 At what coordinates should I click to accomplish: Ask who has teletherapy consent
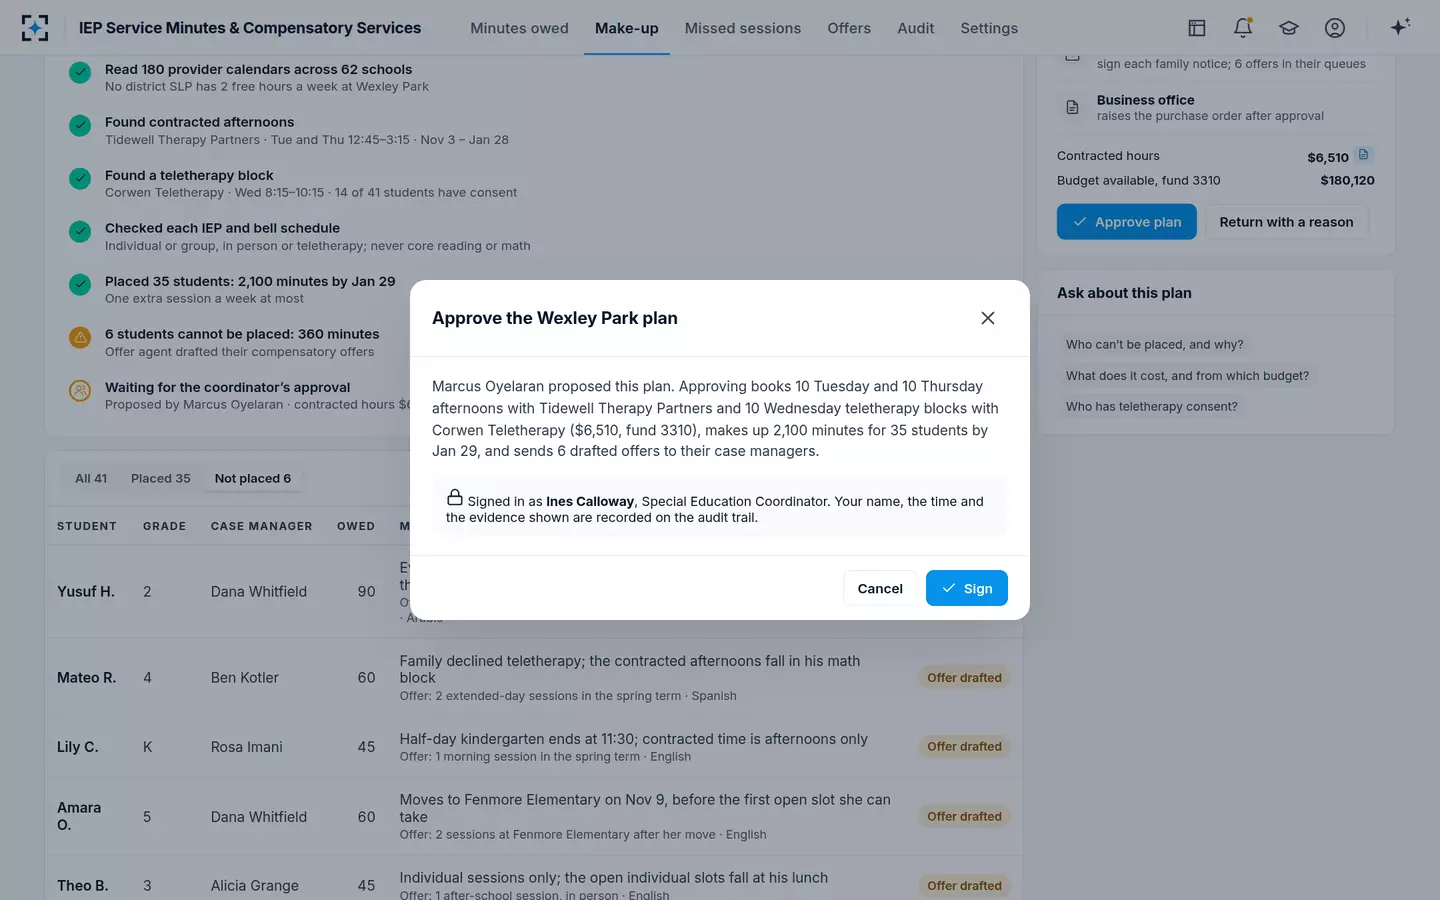click(x=1152, y=406)
